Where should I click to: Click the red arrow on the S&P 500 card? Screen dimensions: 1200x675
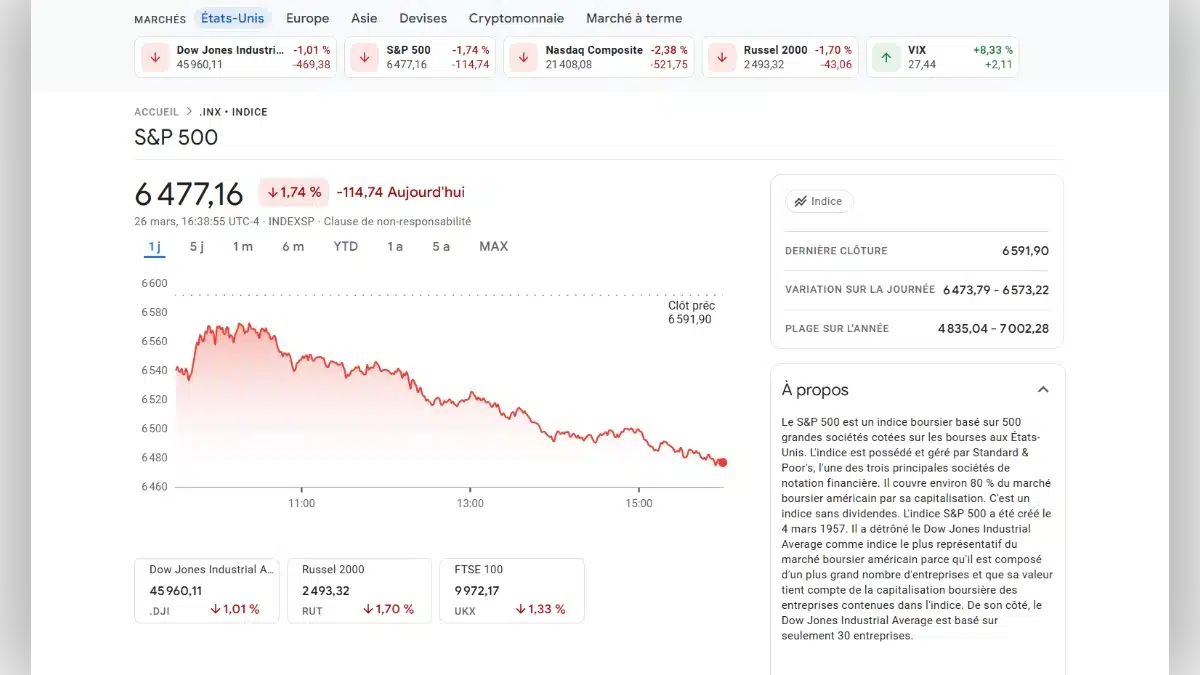[364, 57]
